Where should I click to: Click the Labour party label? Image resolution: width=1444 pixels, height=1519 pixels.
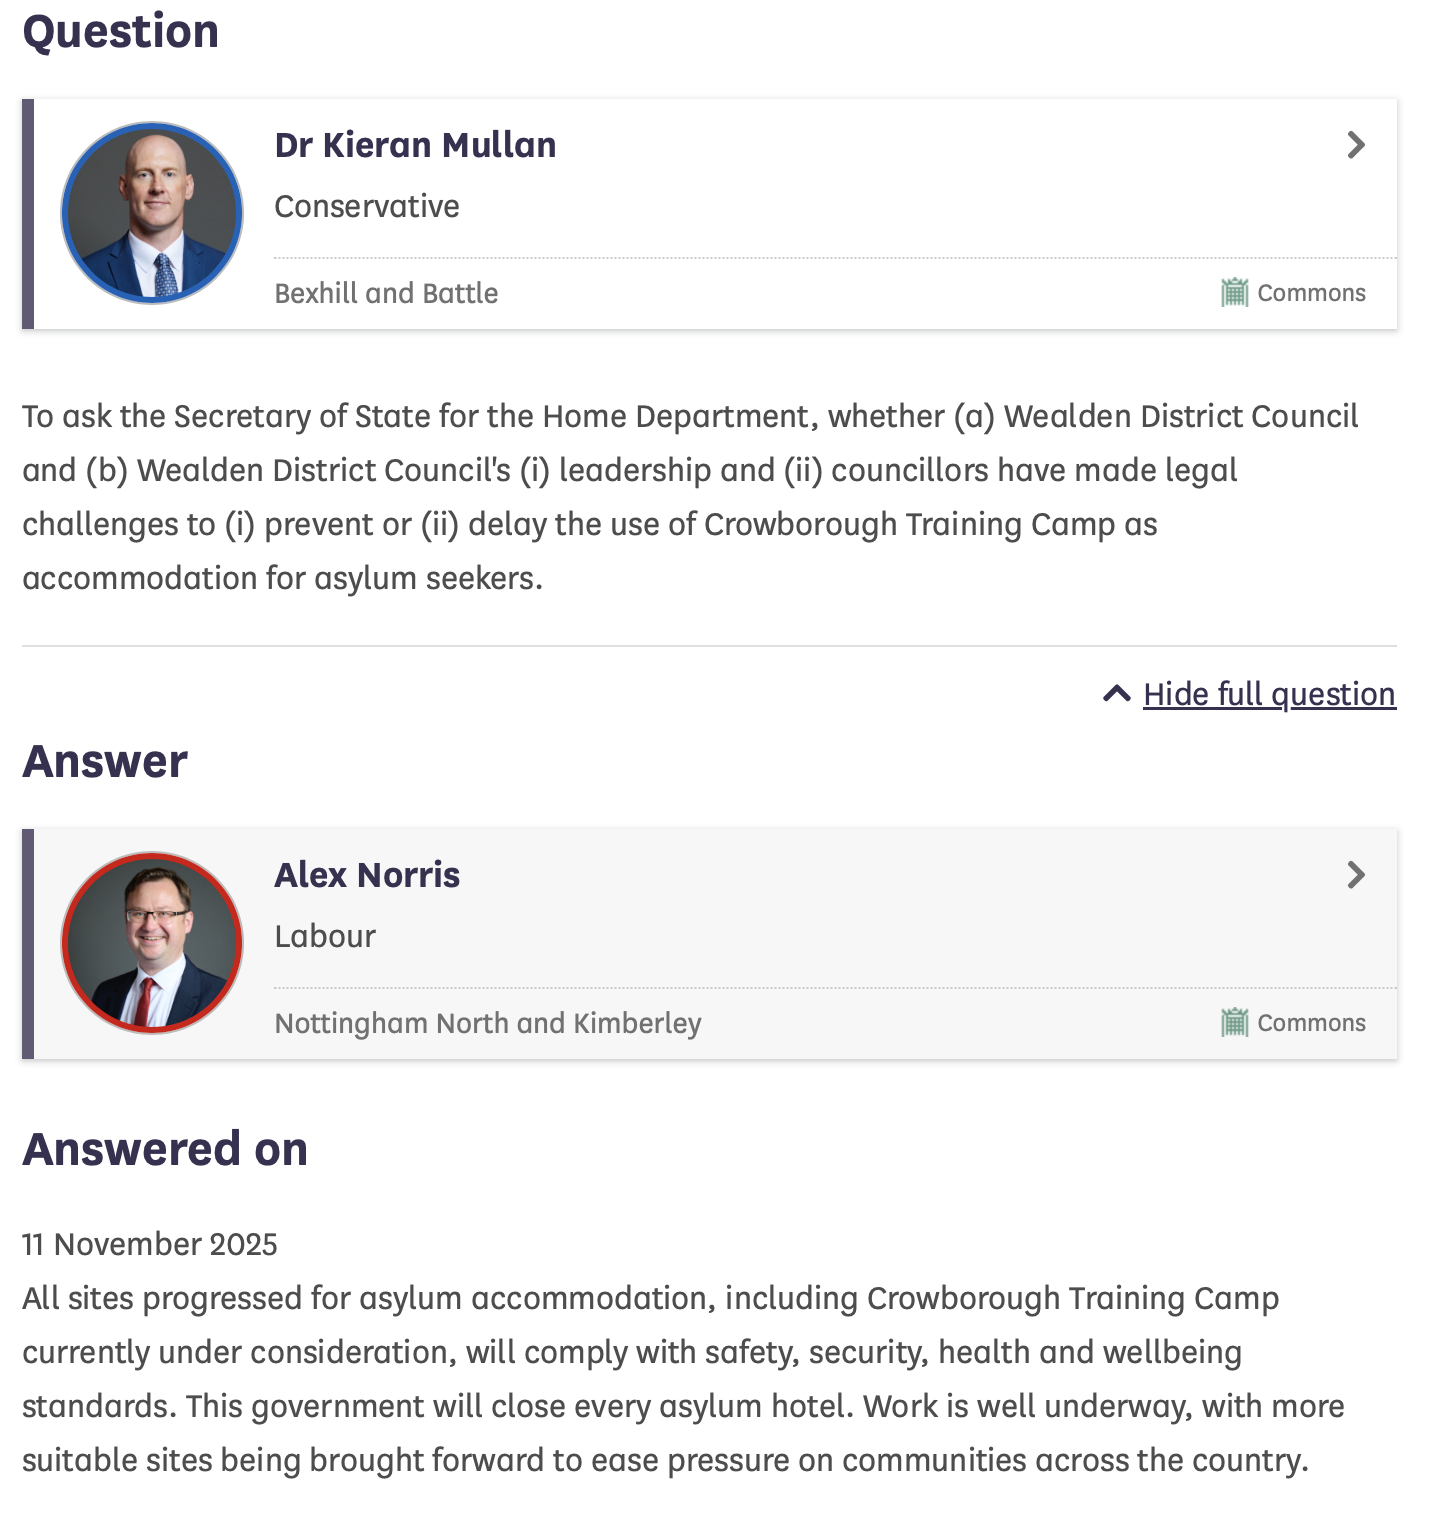point(325,936)
